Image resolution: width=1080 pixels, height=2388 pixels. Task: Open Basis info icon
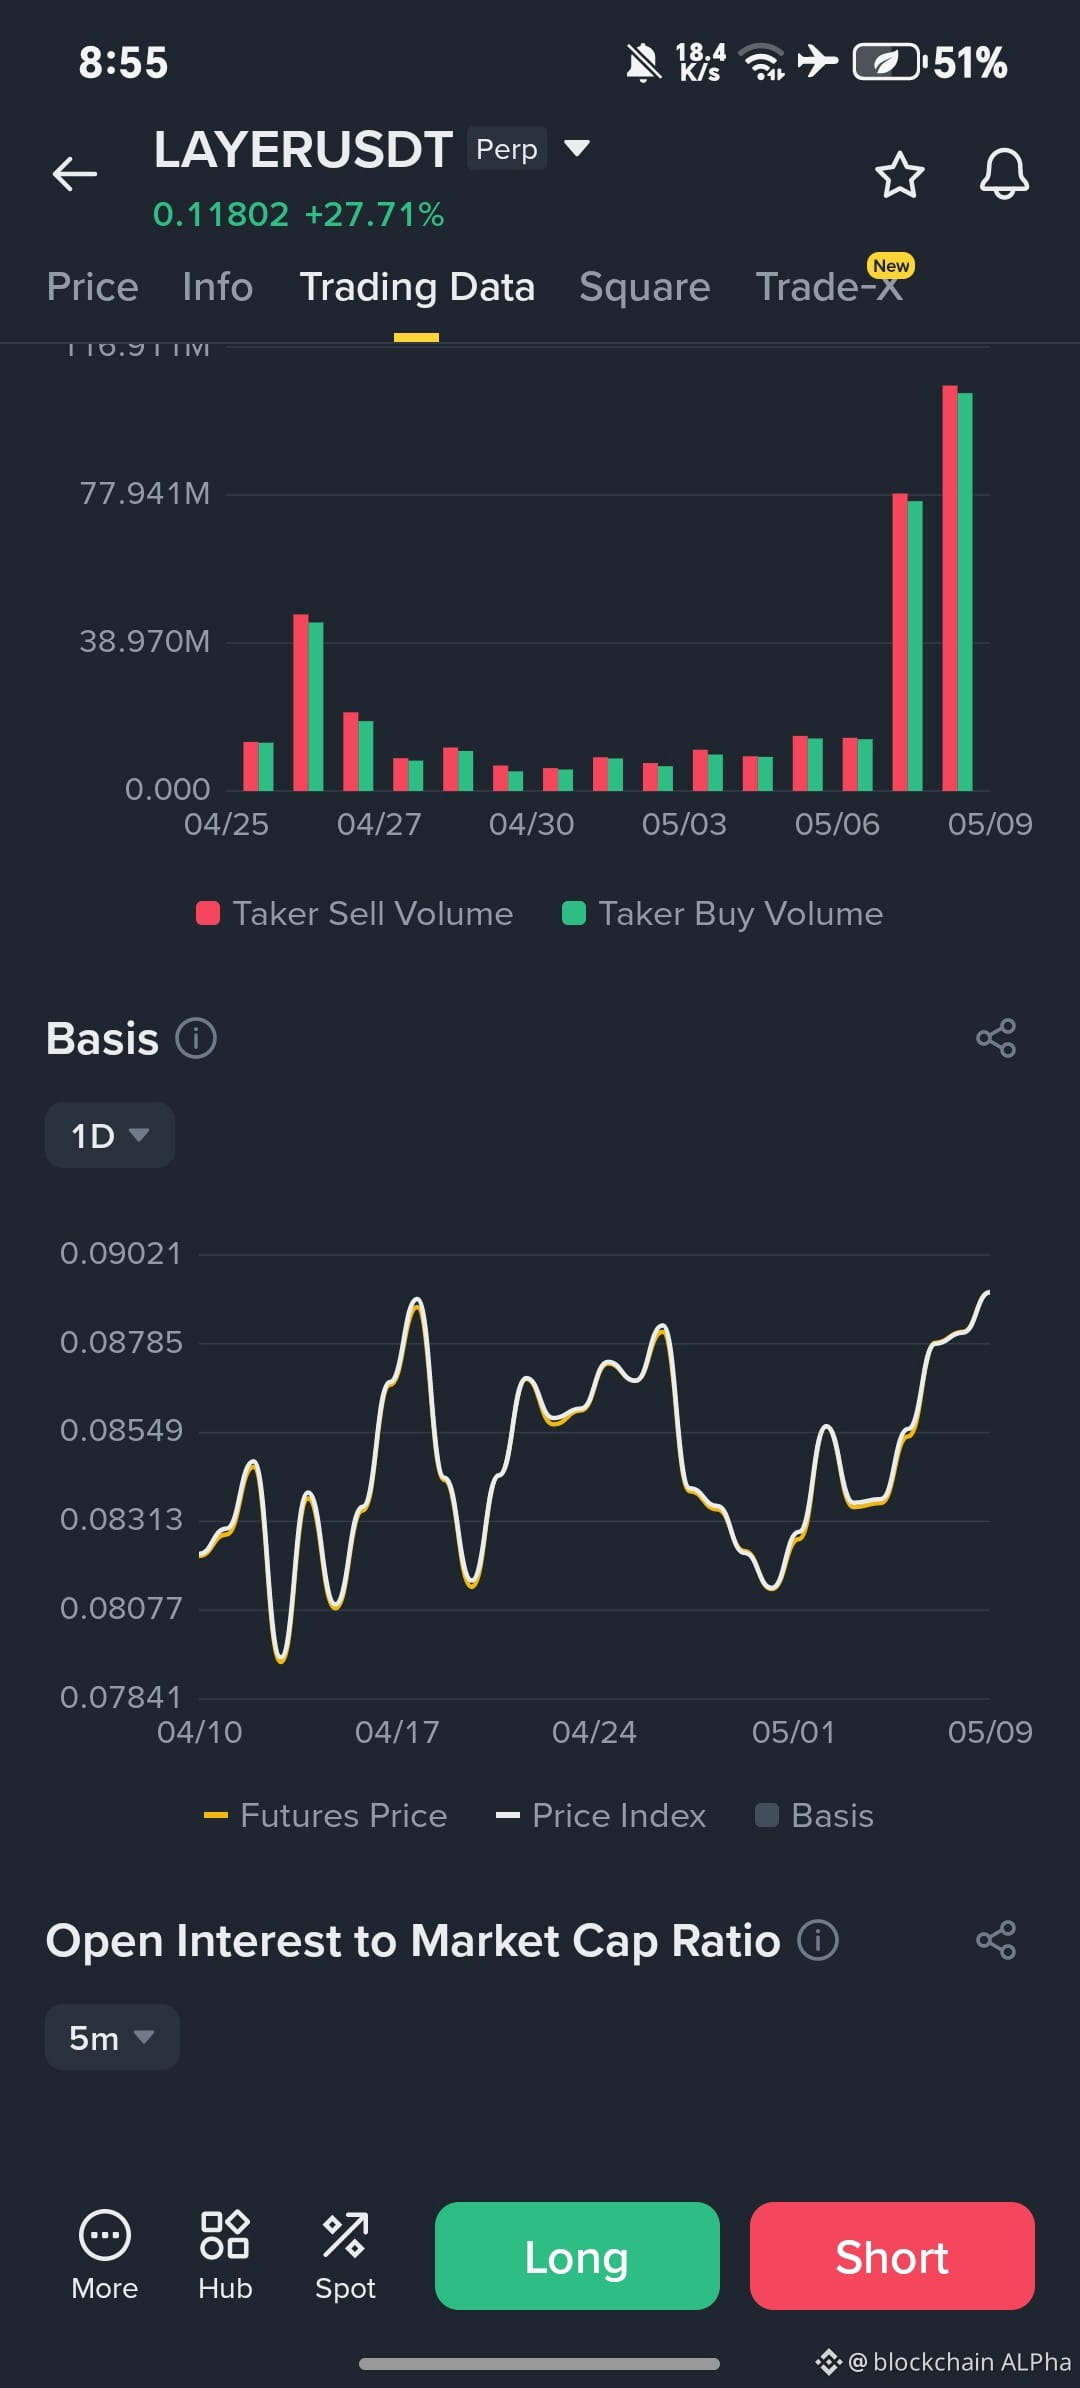tap(196, 1038)
